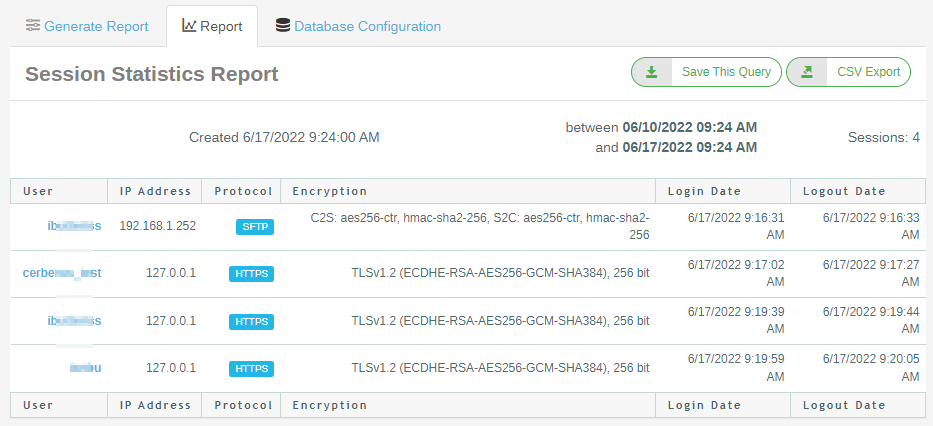Image resolution: width=933 pixels, height=426 pixels.
Task: Click the sliders icon beside Generate Report
Action: coord(33,26)
